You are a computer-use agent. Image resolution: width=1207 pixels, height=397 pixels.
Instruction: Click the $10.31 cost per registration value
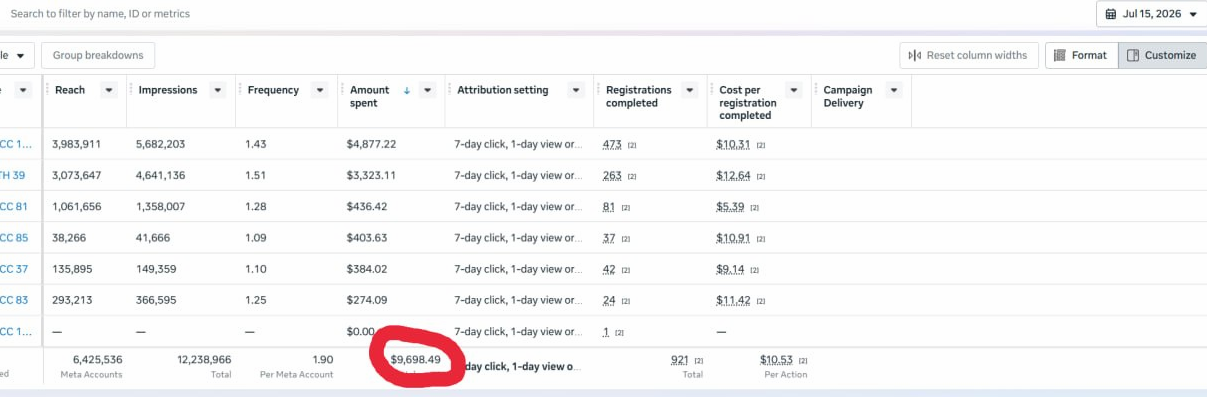(x=733, y=144)
